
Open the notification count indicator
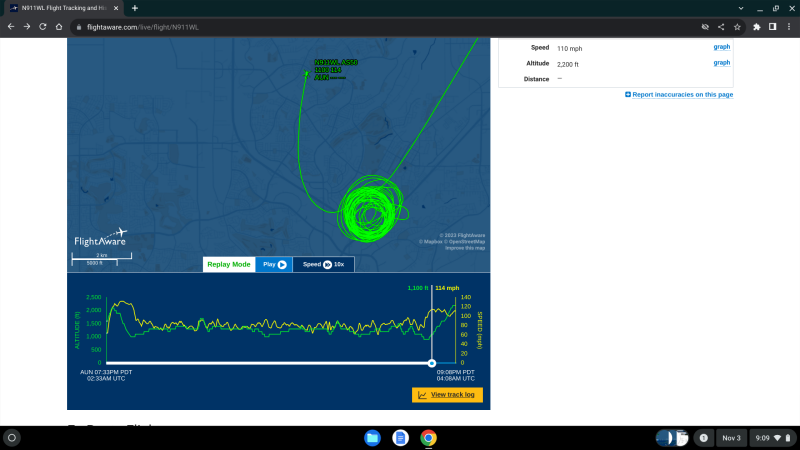point(704,438)
